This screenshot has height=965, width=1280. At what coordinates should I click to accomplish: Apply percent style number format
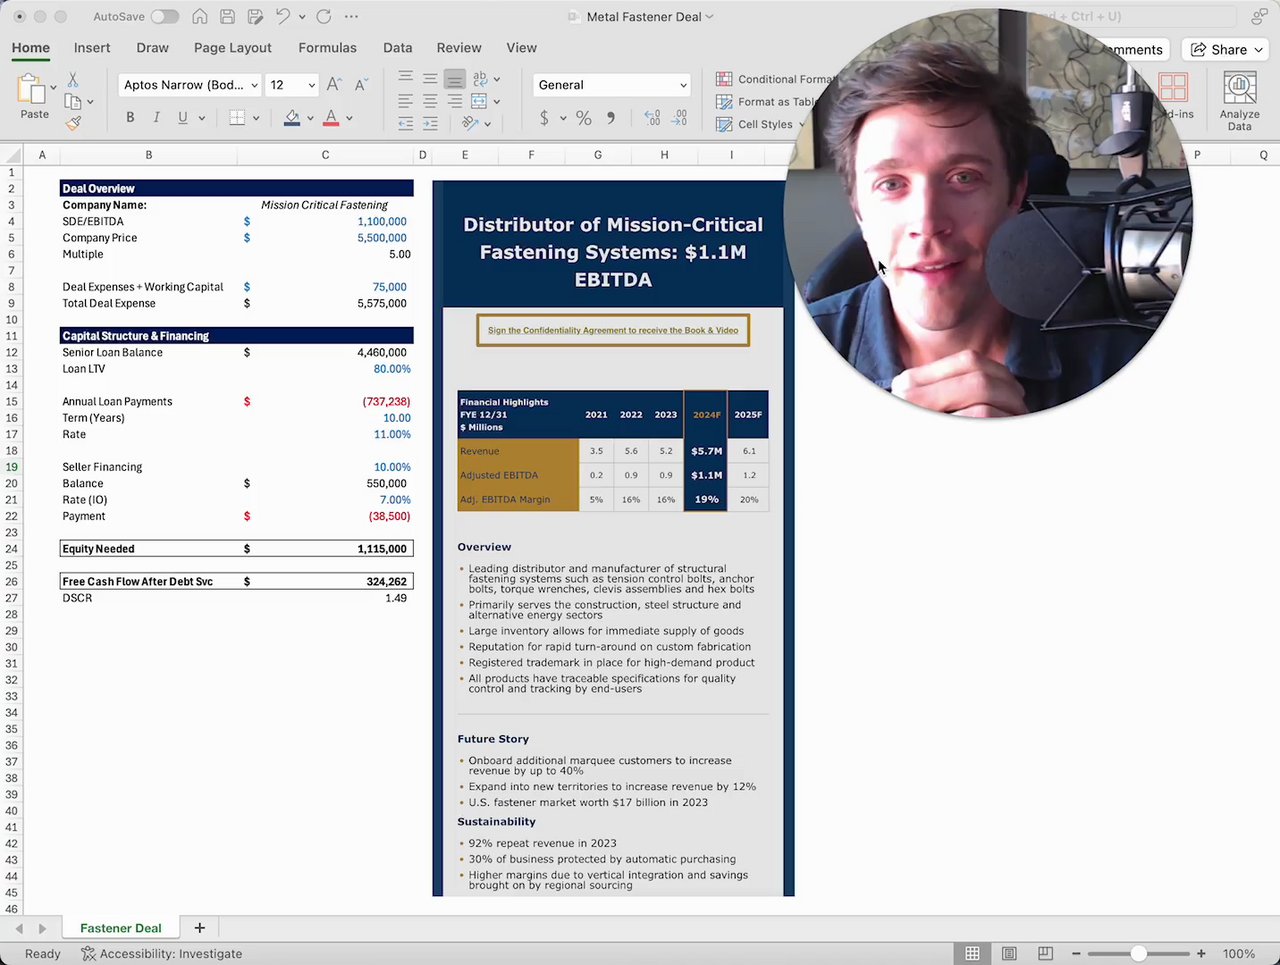584,118
